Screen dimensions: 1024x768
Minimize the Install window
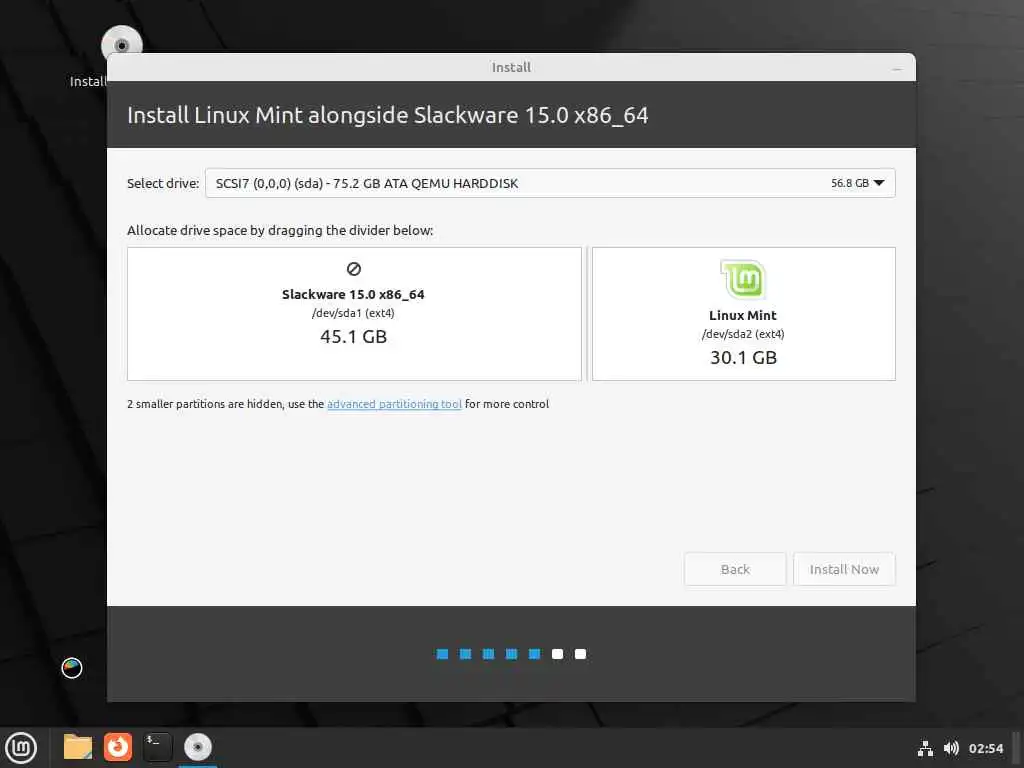click(897, 68)
